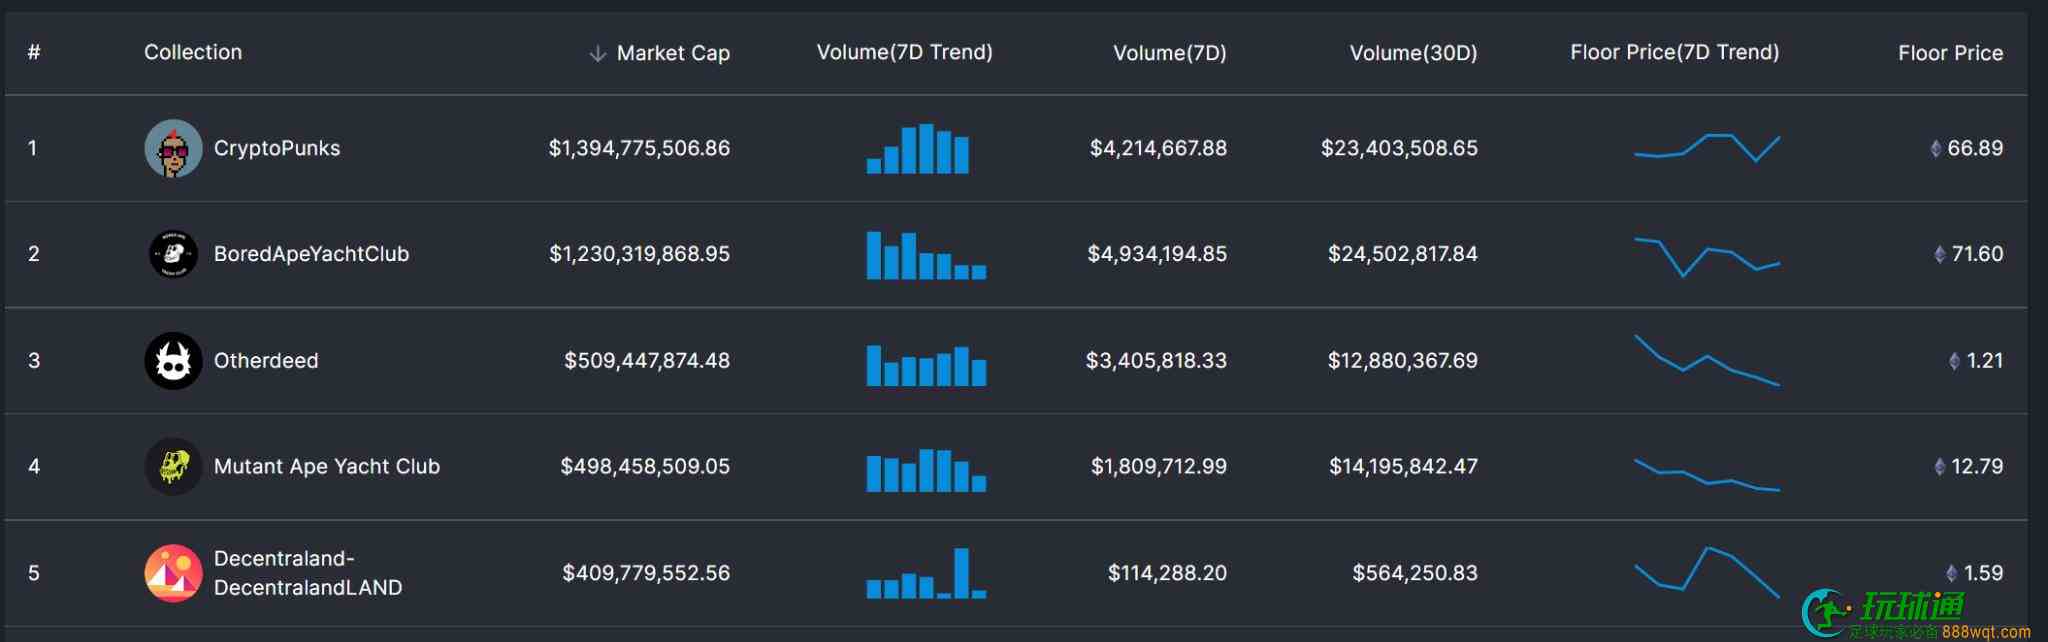Click the Mutant Ape Yacht Club volume bar chart

[926, 470]
